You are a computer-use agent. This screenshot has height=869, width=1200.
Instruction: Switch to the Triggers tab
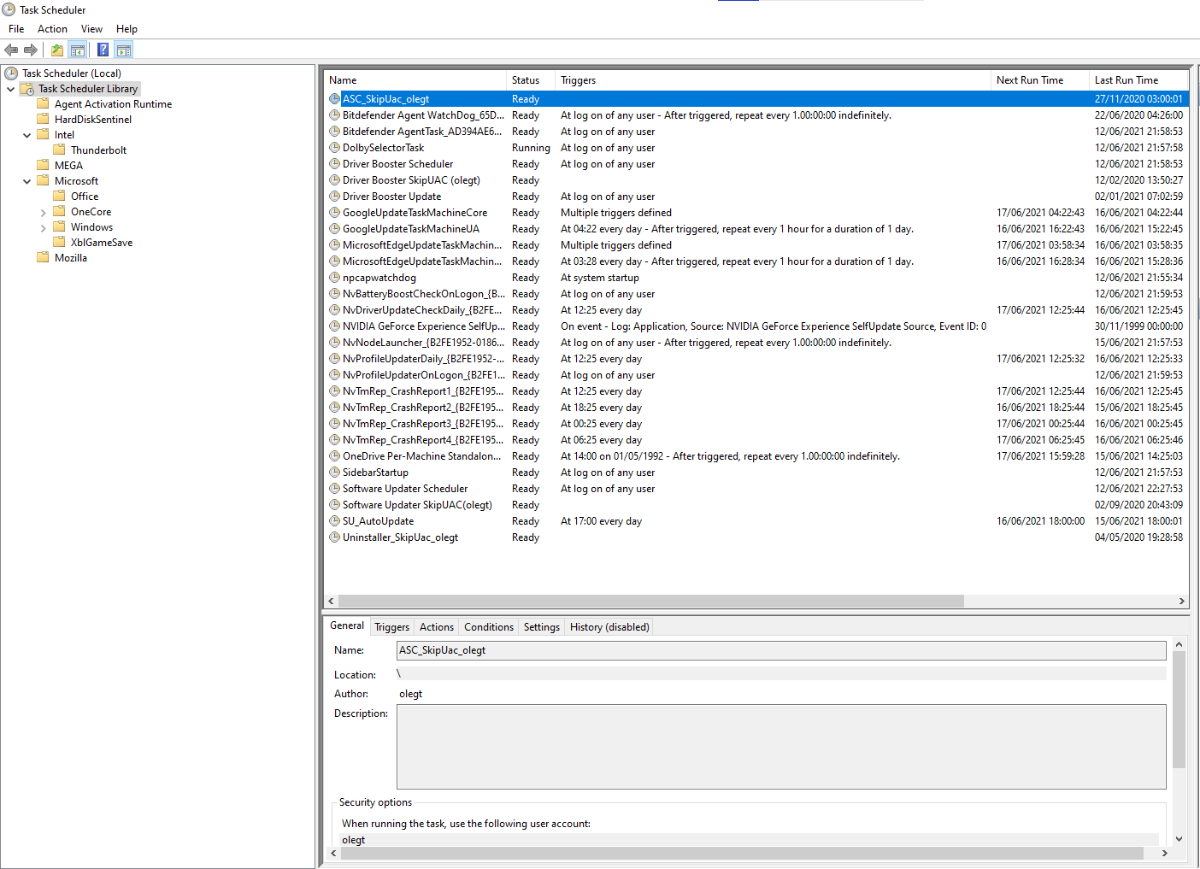point(391,627)
